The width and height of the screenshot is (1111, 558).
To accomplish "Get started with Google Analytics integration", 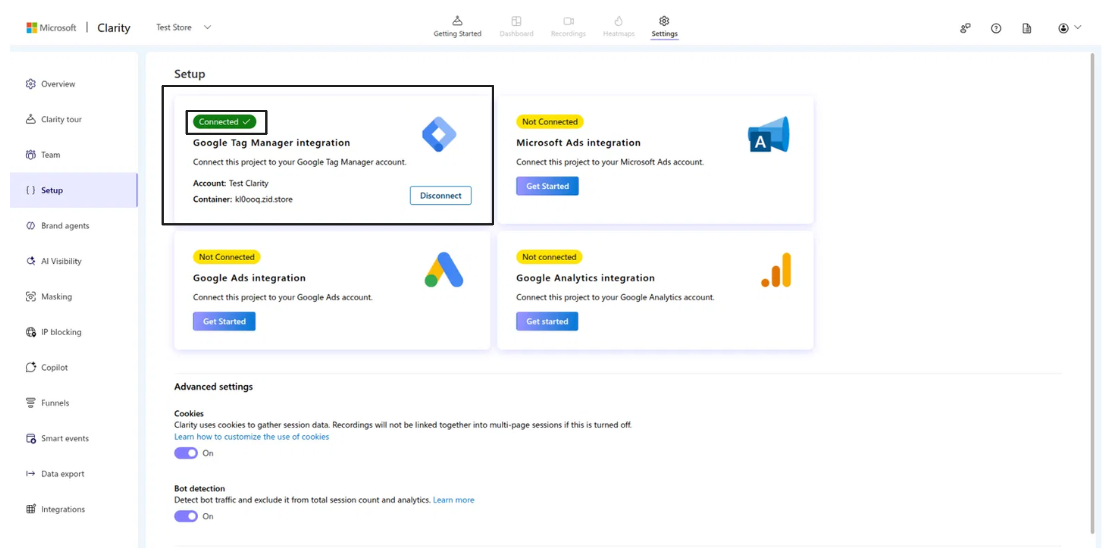I will [x=547, y=321].
